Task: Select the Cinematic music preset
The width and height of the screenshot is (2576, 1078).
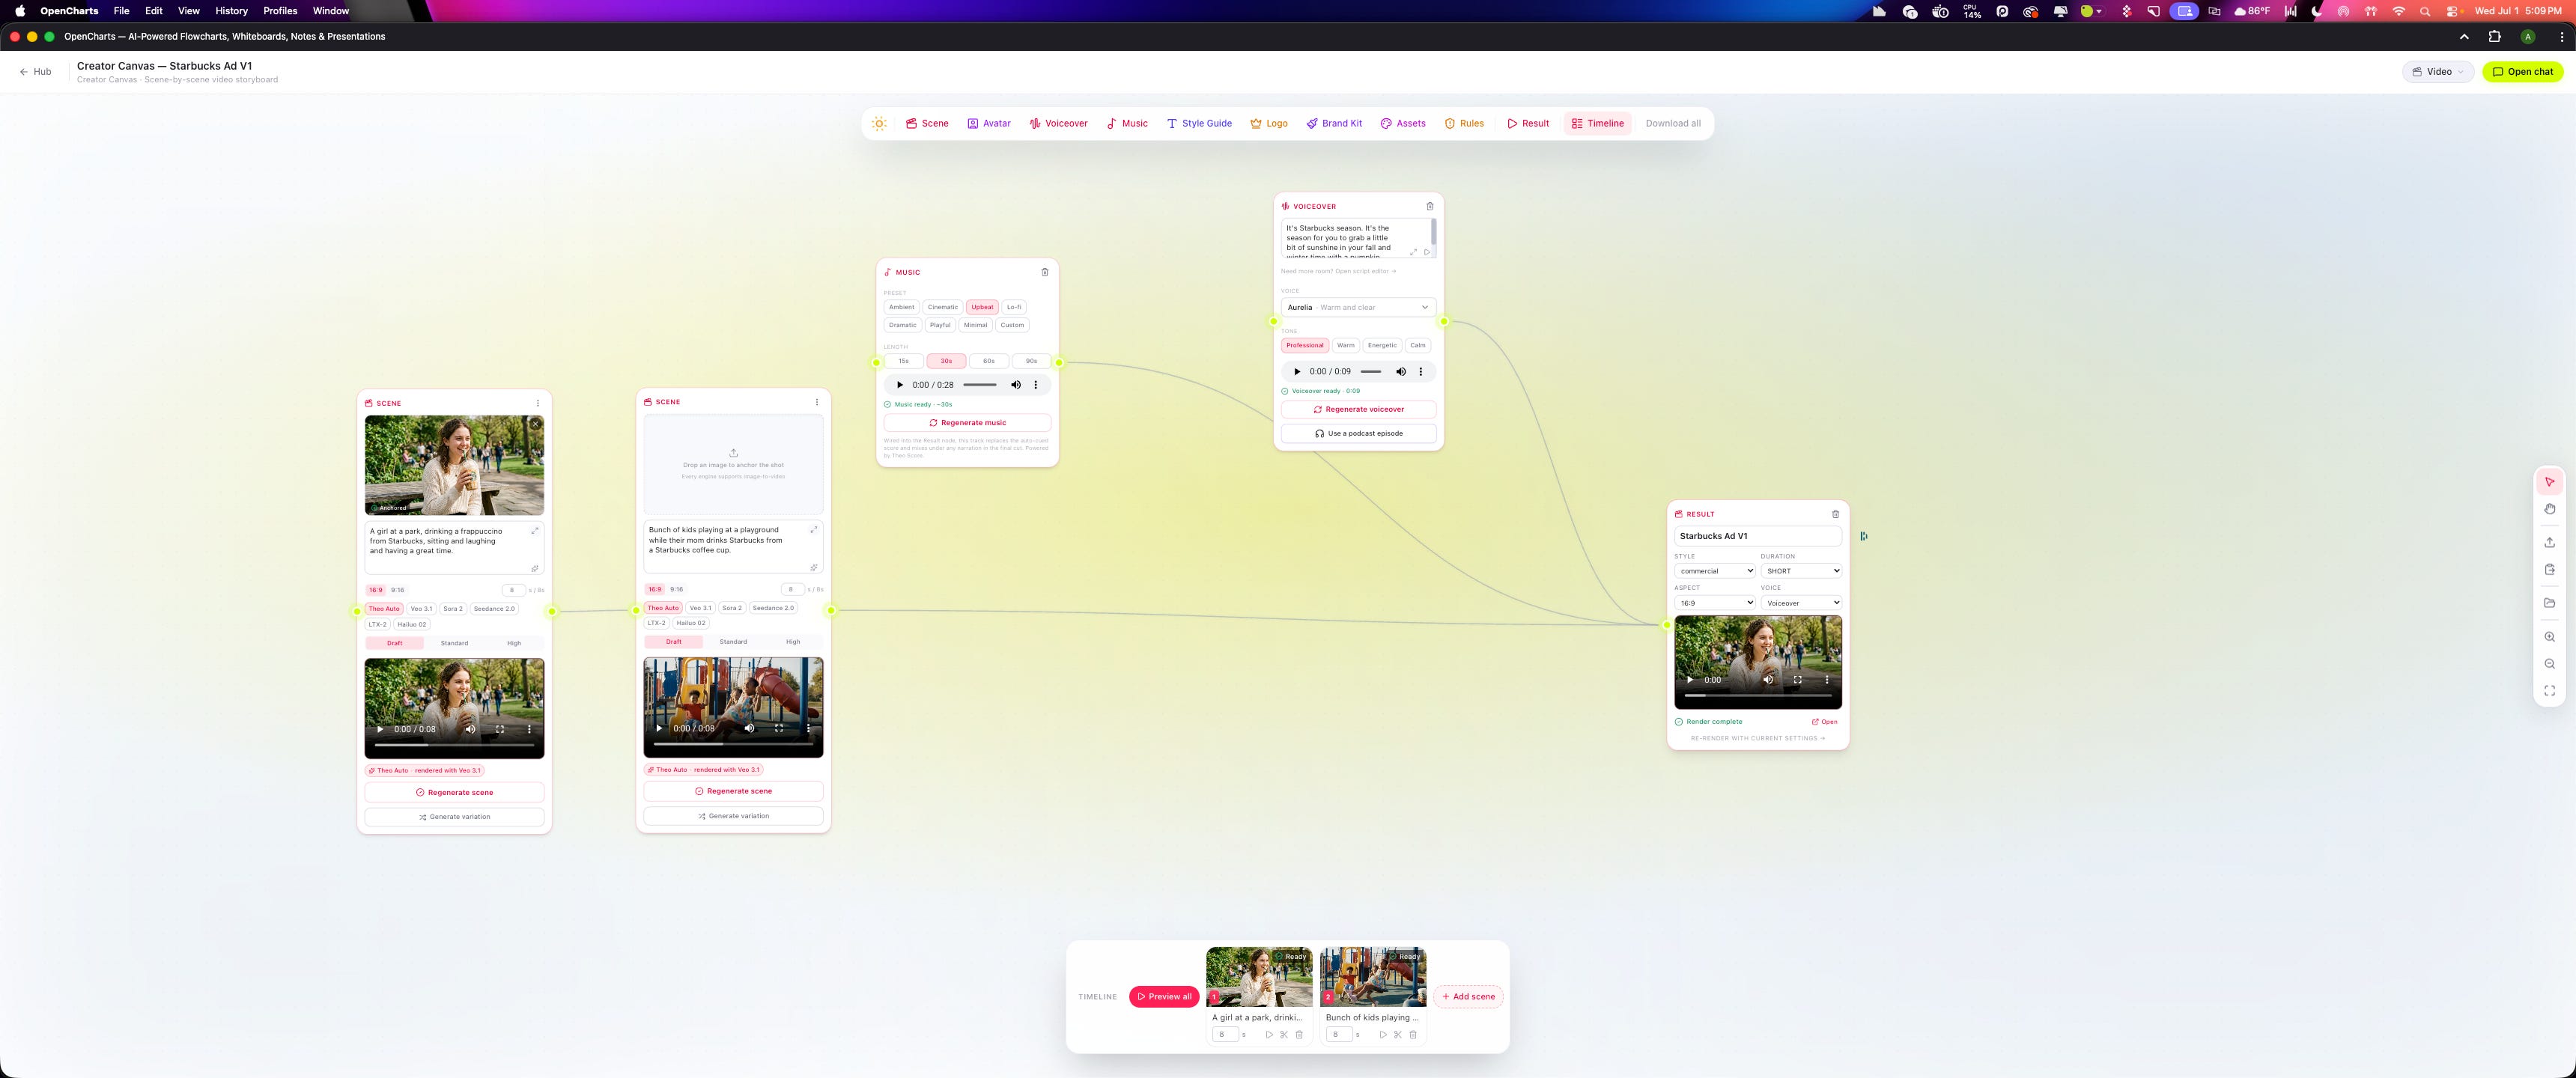Action: pos(942,307)
